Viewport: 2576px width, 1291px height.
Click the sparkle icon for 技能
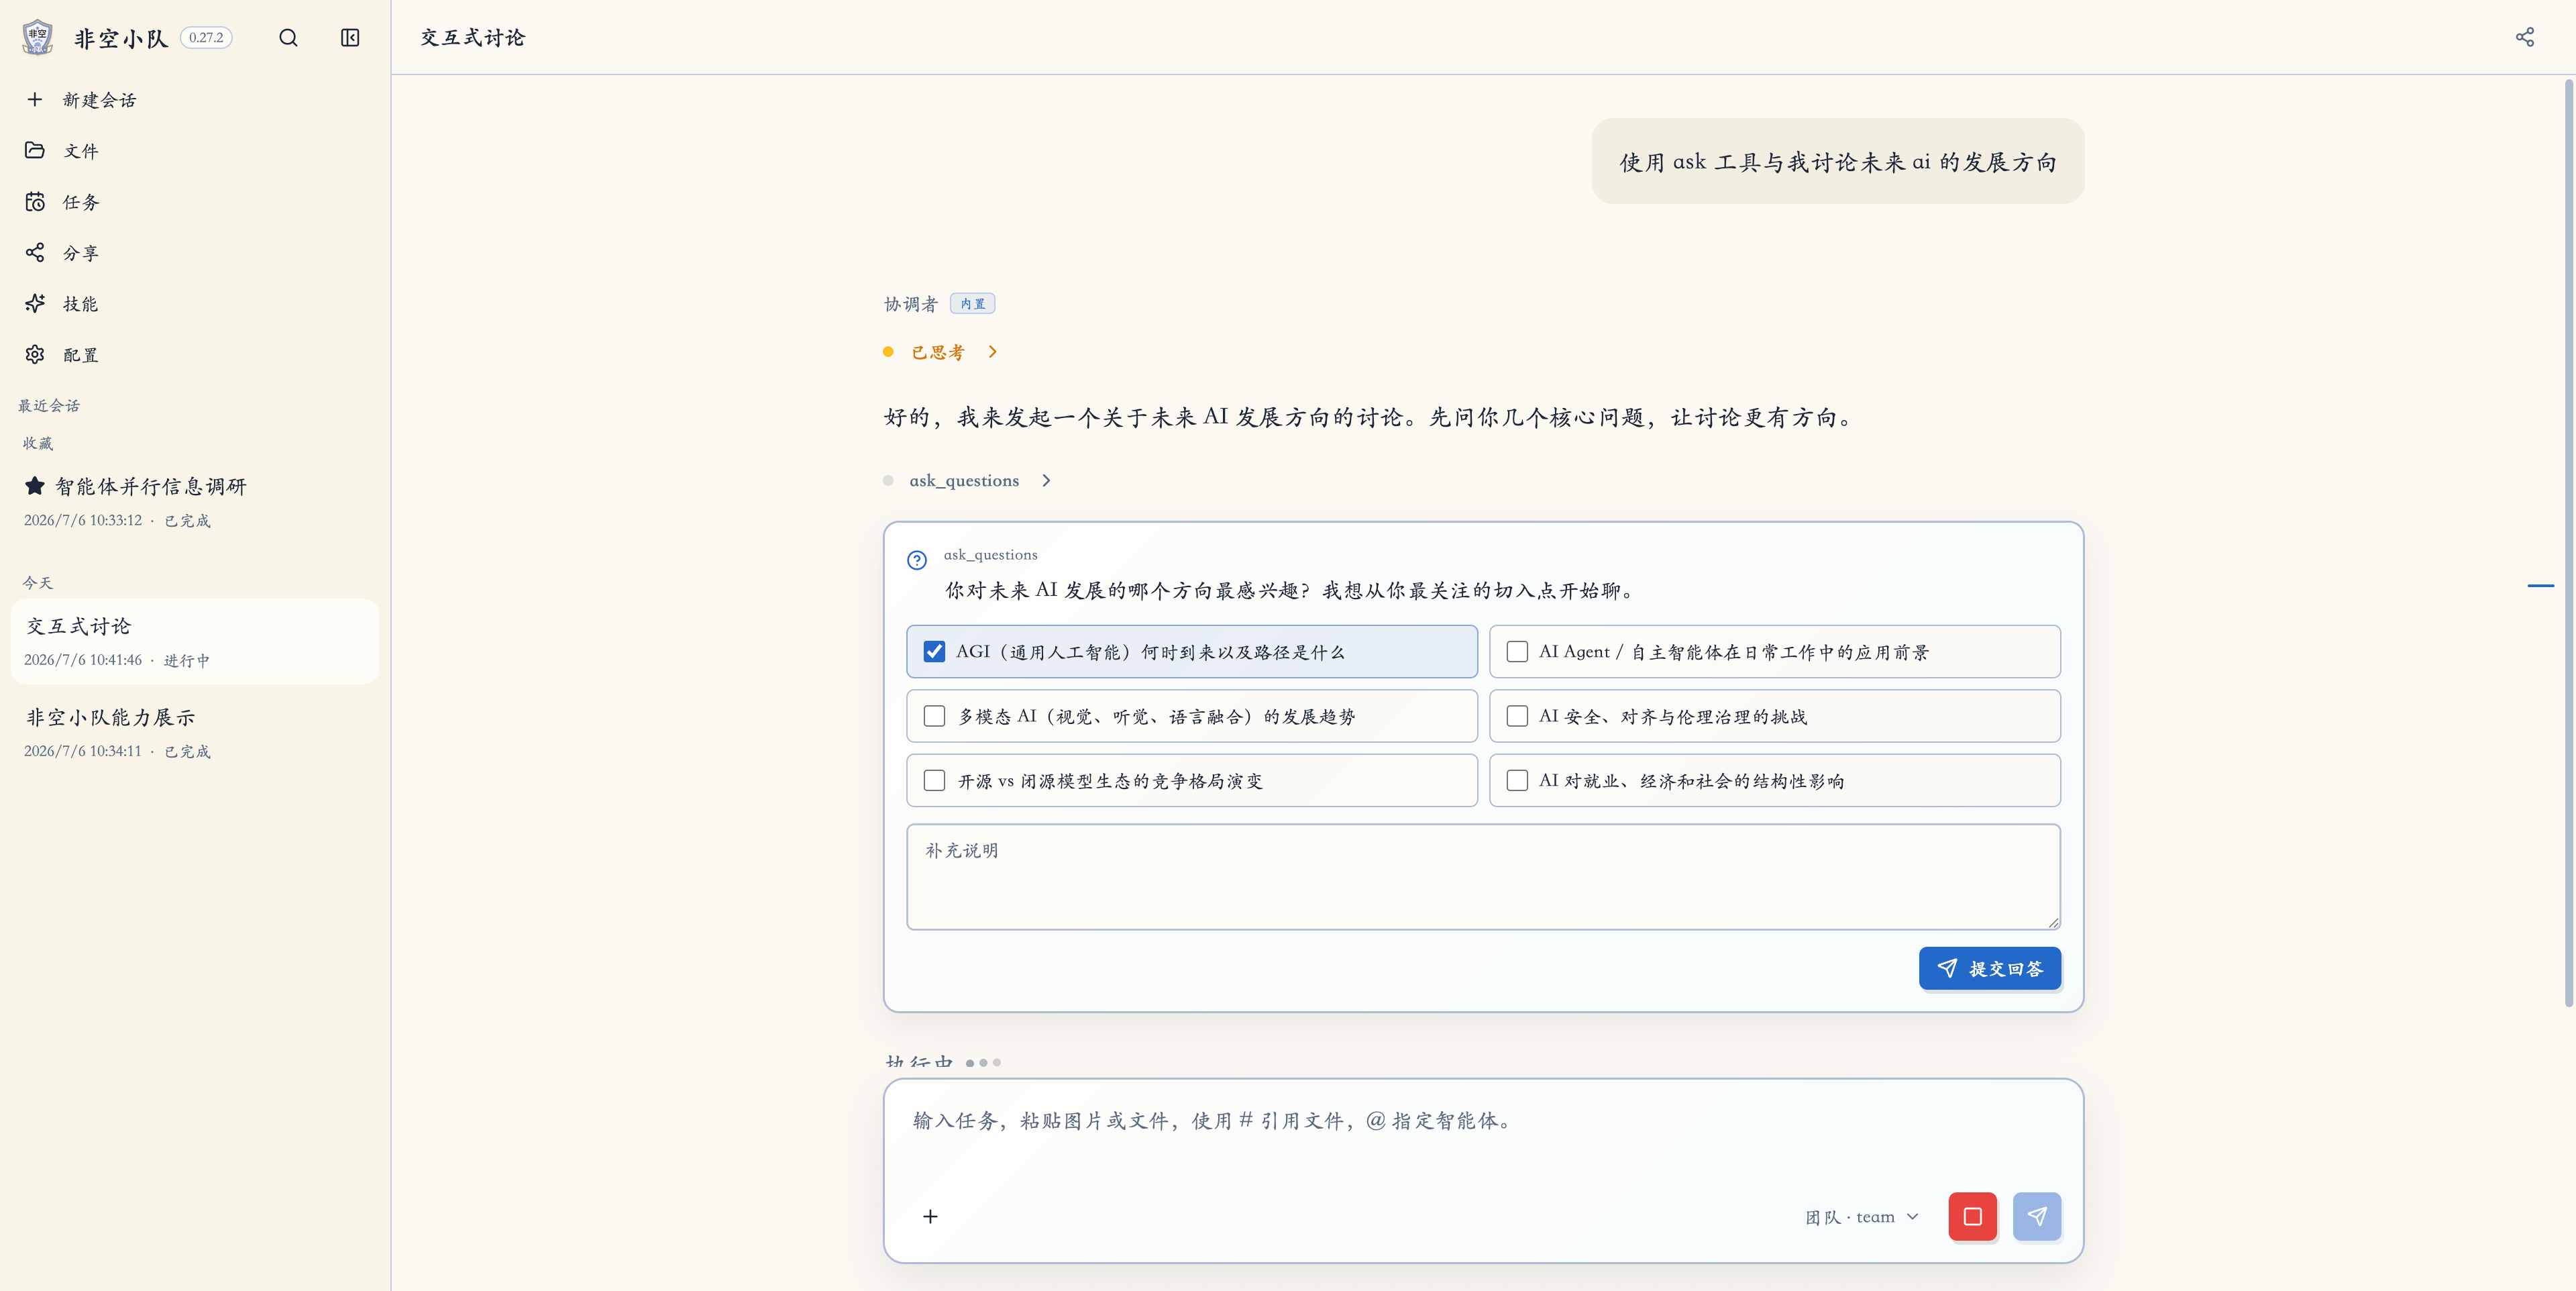tap(35, 303)
